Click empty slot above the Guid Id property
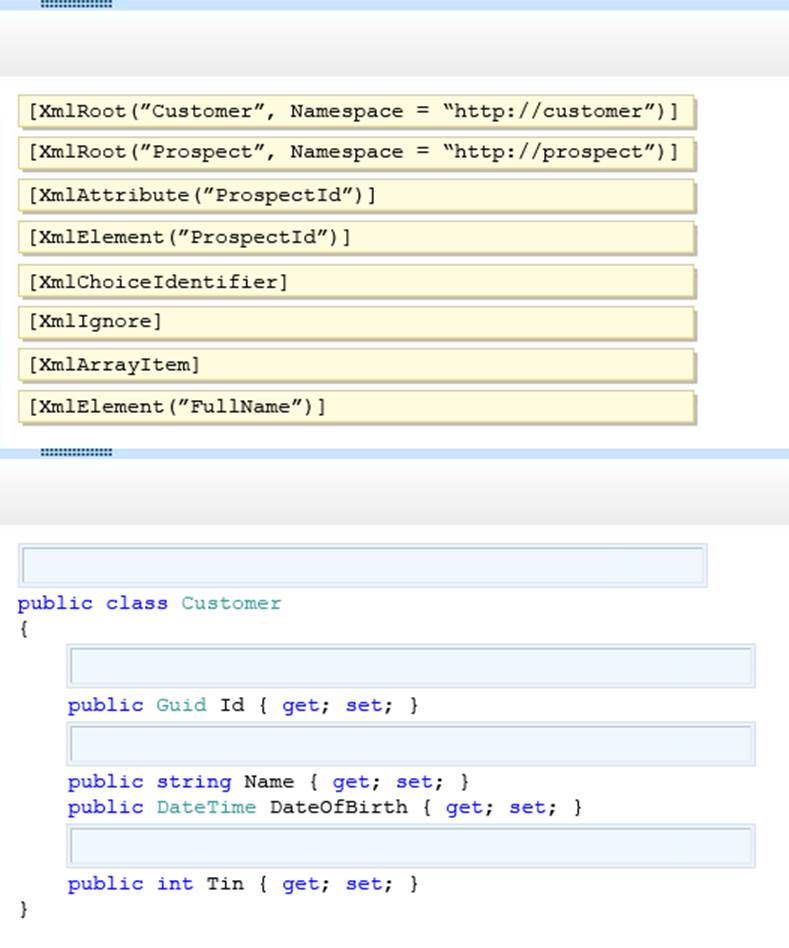The width and height of the screenshot is (789, 948). (410, 666)
